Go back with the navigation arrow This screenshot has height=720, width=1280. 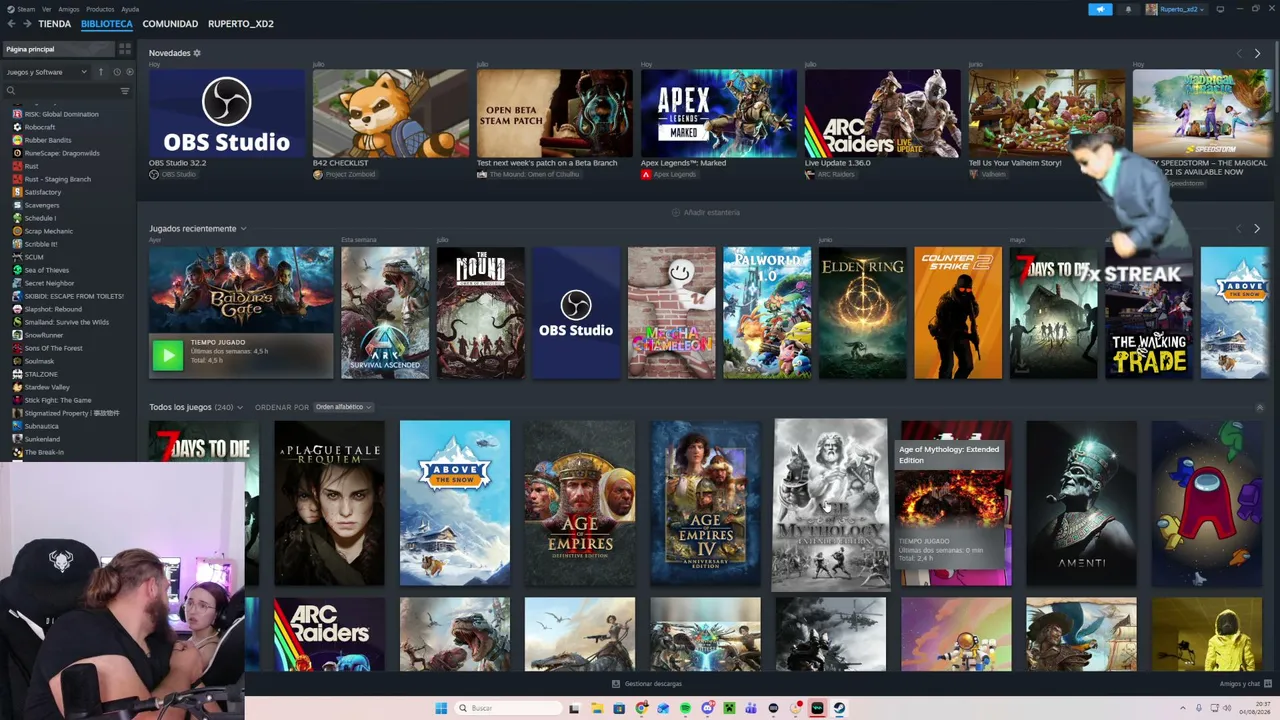point(11,24)
